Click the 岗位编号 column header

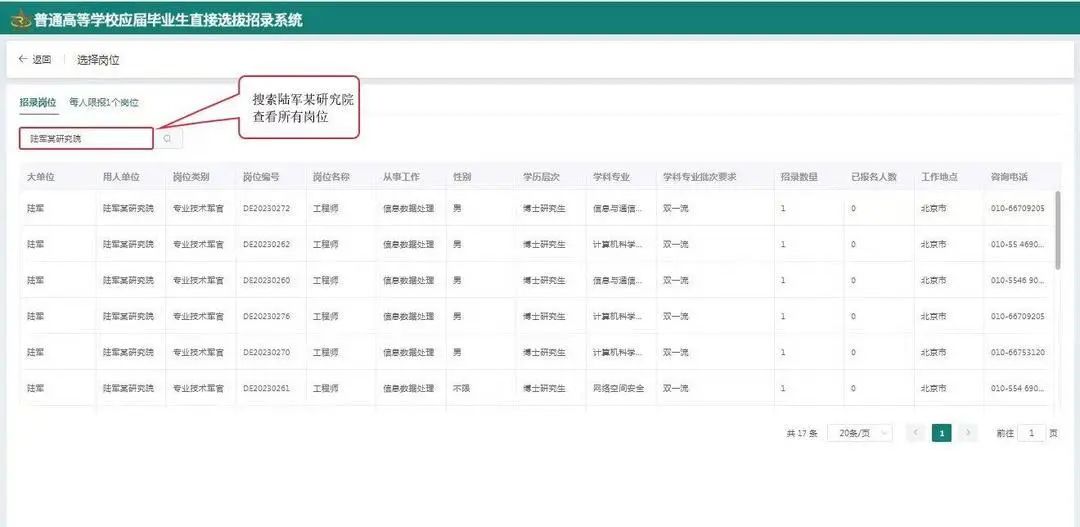(x=261, y=177)
